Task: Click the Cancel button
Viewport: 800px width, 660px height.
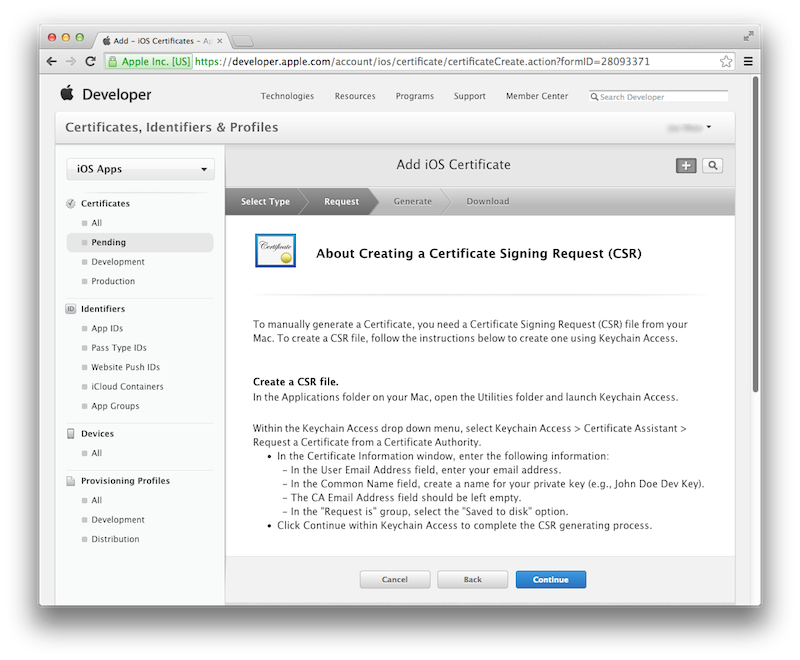Action: 395,579
